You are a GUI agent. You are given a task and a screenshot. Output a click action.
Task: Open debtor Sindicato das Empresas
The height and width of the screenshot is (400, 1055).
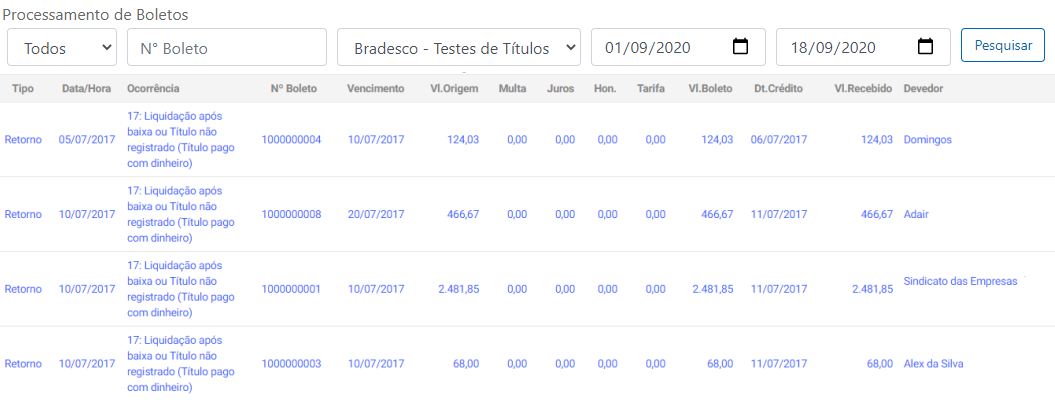tap(960, 282)
